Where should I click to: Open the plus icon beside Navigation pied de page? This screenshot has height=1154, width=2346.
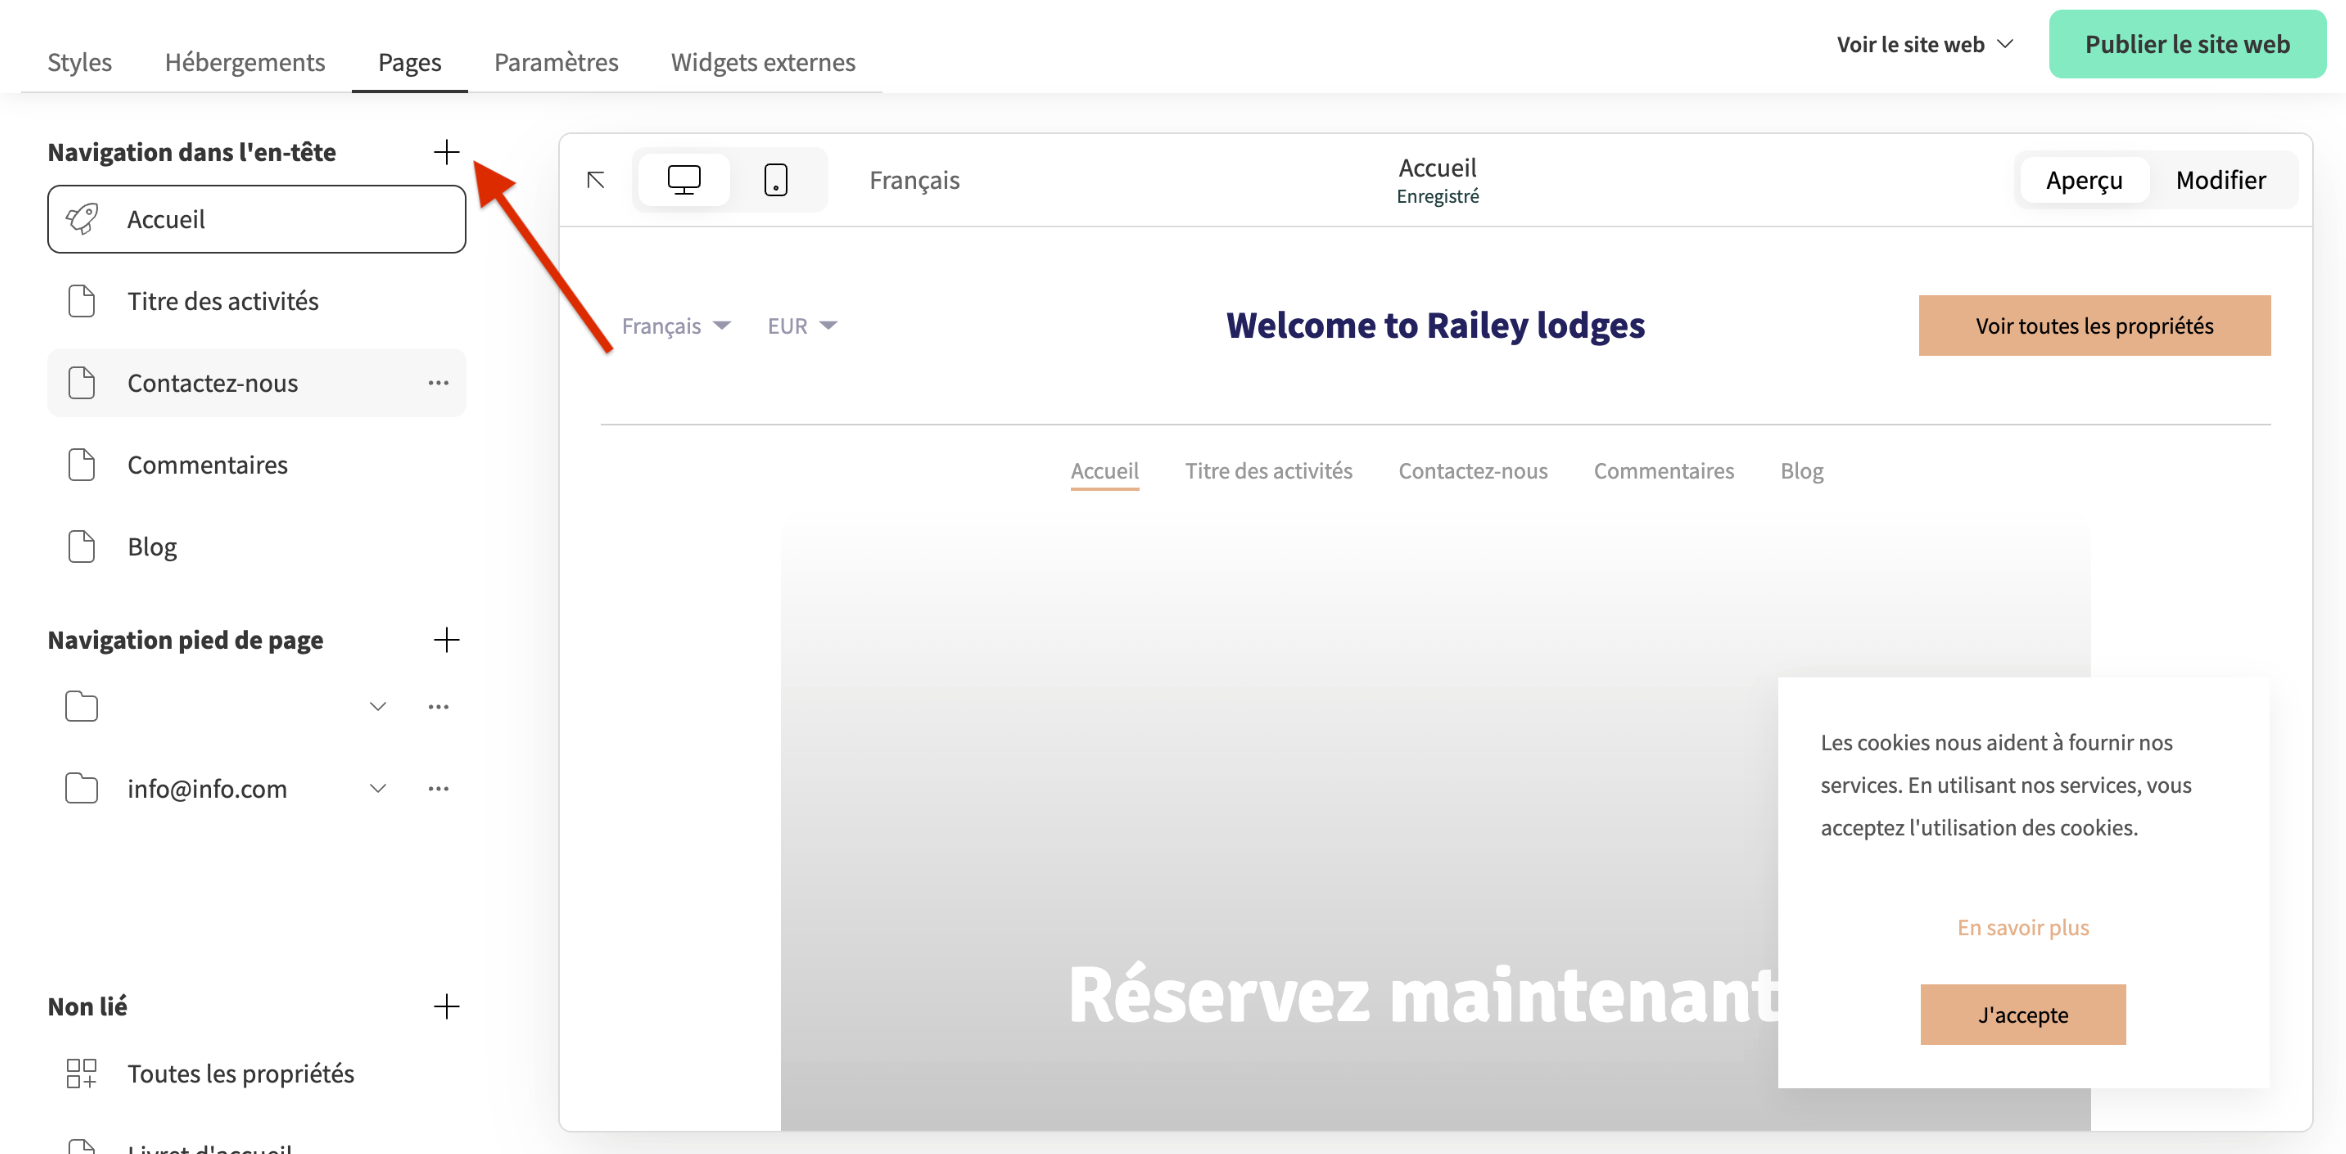click(x=447, y=640)
